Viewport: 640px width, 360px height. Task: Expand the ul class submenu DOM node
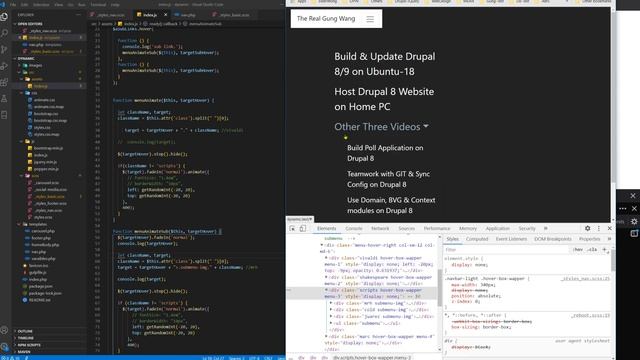coord(331,323)
